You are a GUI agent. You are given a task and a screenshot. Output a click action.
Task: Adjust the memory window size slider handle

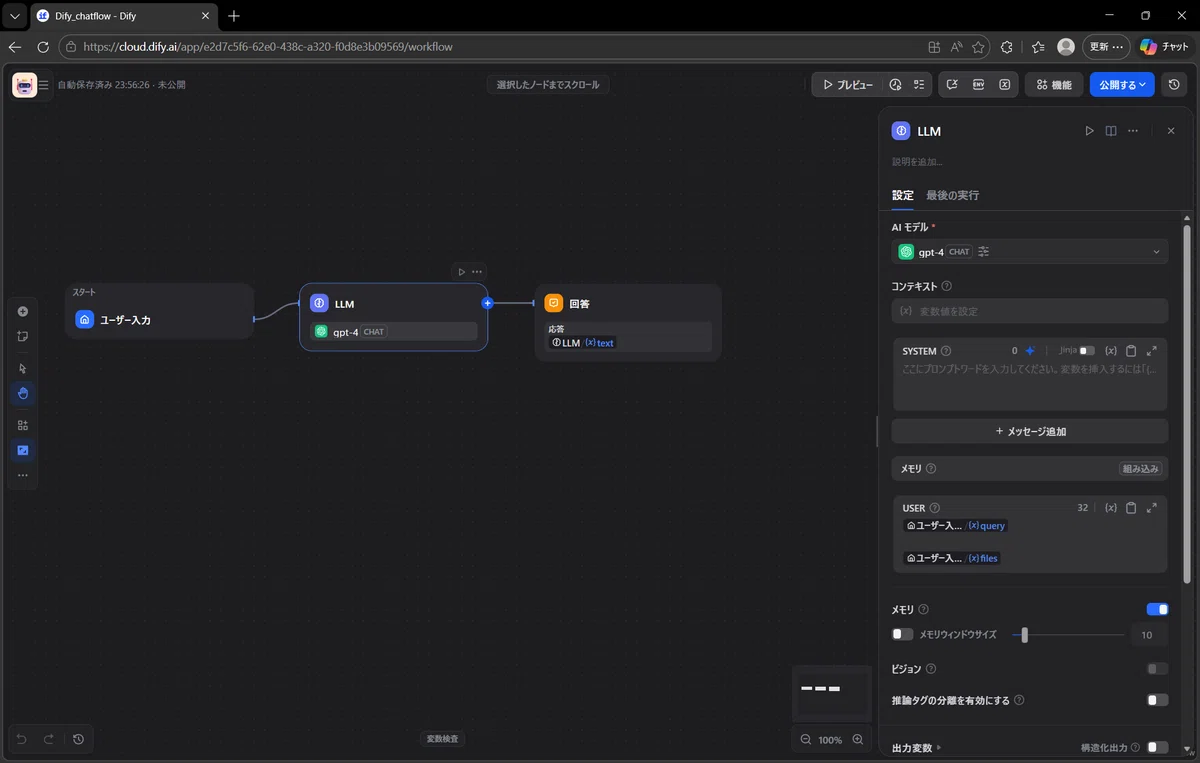pyautogui.click(x=1024, y=635)
